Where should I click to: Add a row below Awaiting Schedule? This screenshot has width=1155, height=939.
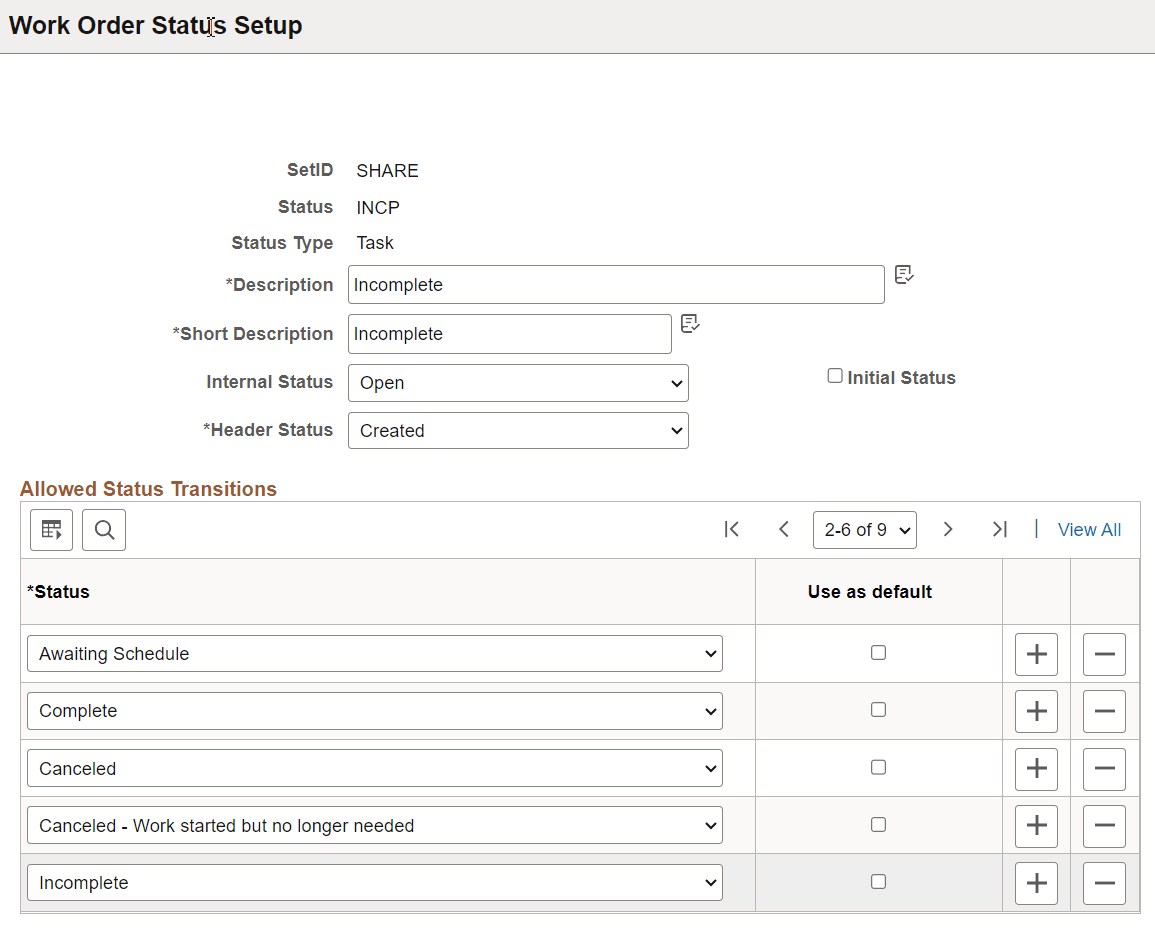pos(1036,653)
